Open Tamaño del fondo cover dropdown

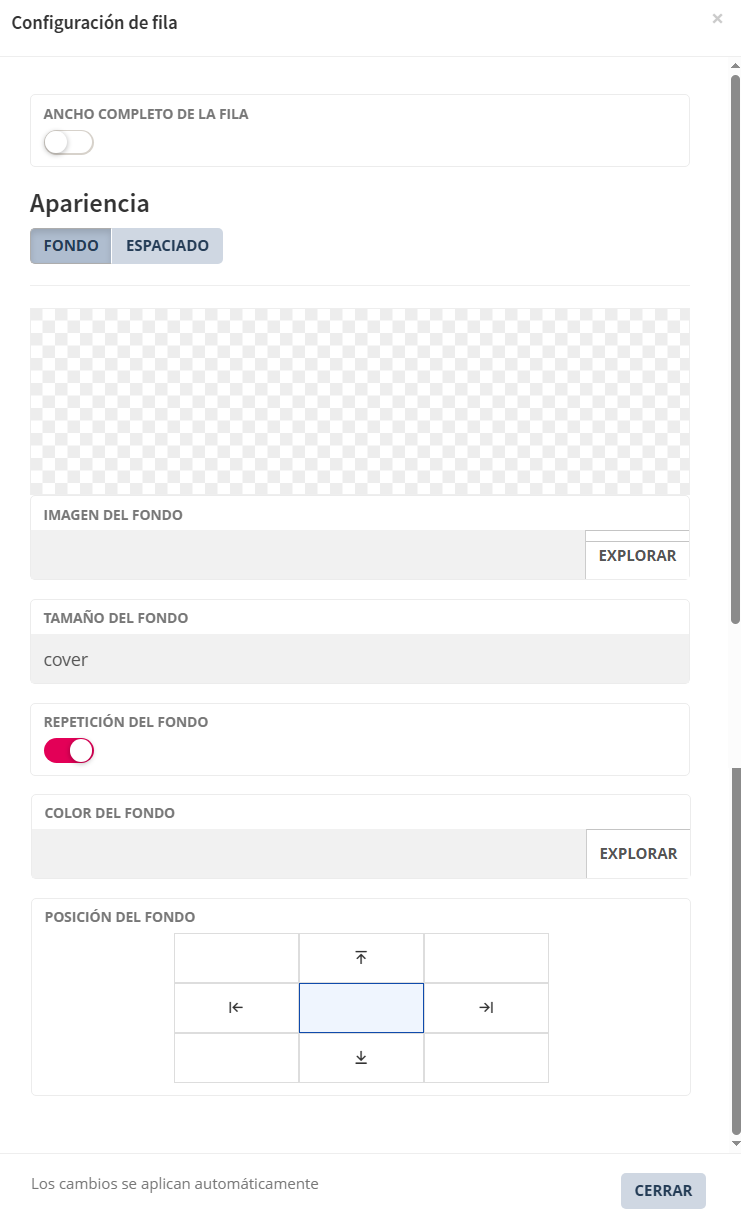pyautogui.click(x=360, y=660)
